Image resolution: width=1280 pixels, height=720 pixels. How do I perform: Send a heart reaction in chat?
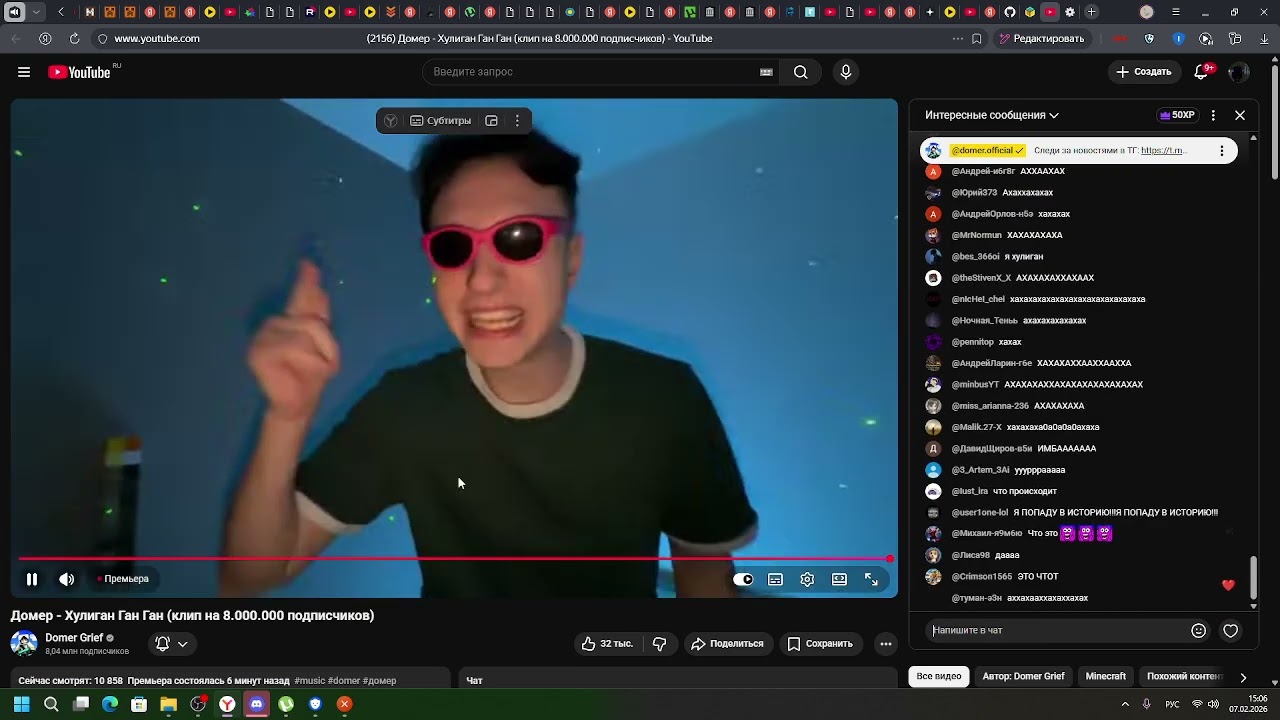click(1231, 631)
